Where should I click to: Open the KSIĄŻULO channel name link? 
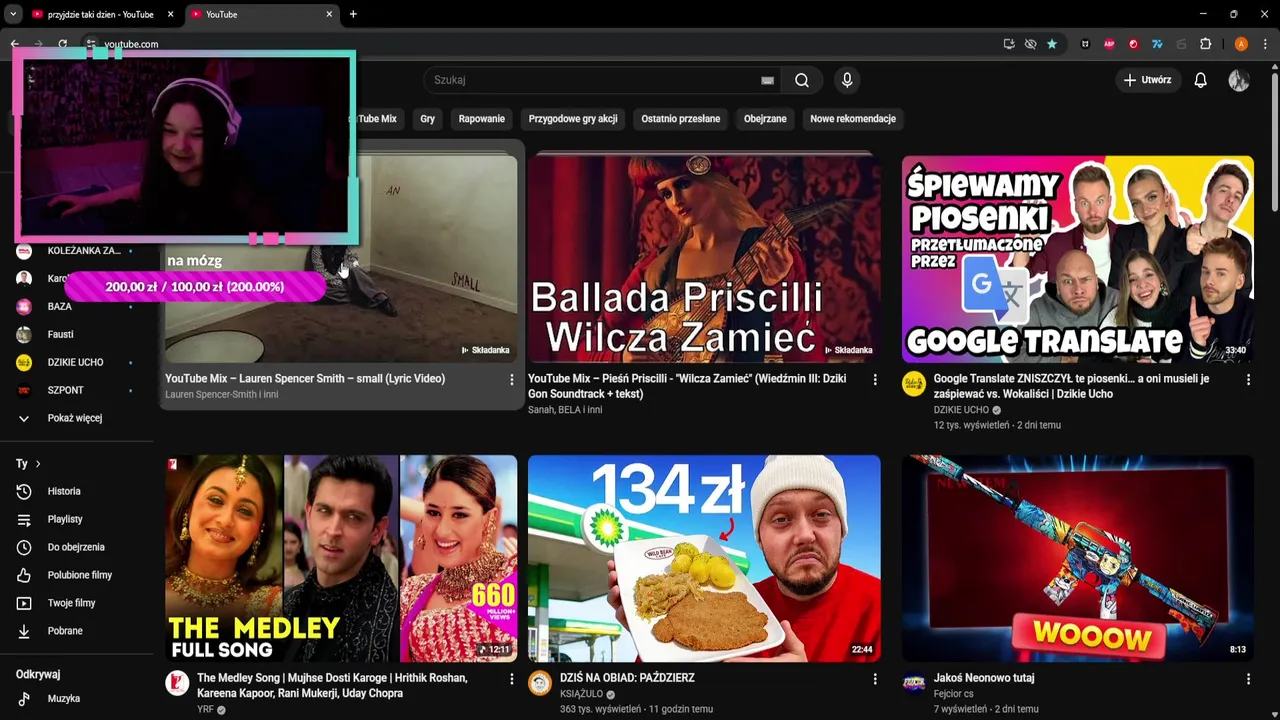coord(581,694)
